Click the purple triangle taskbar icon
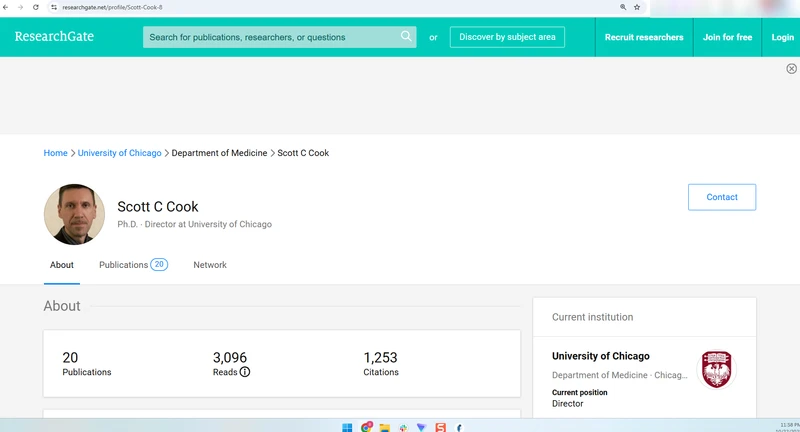800x432 pixels. (x=421, y=427)
